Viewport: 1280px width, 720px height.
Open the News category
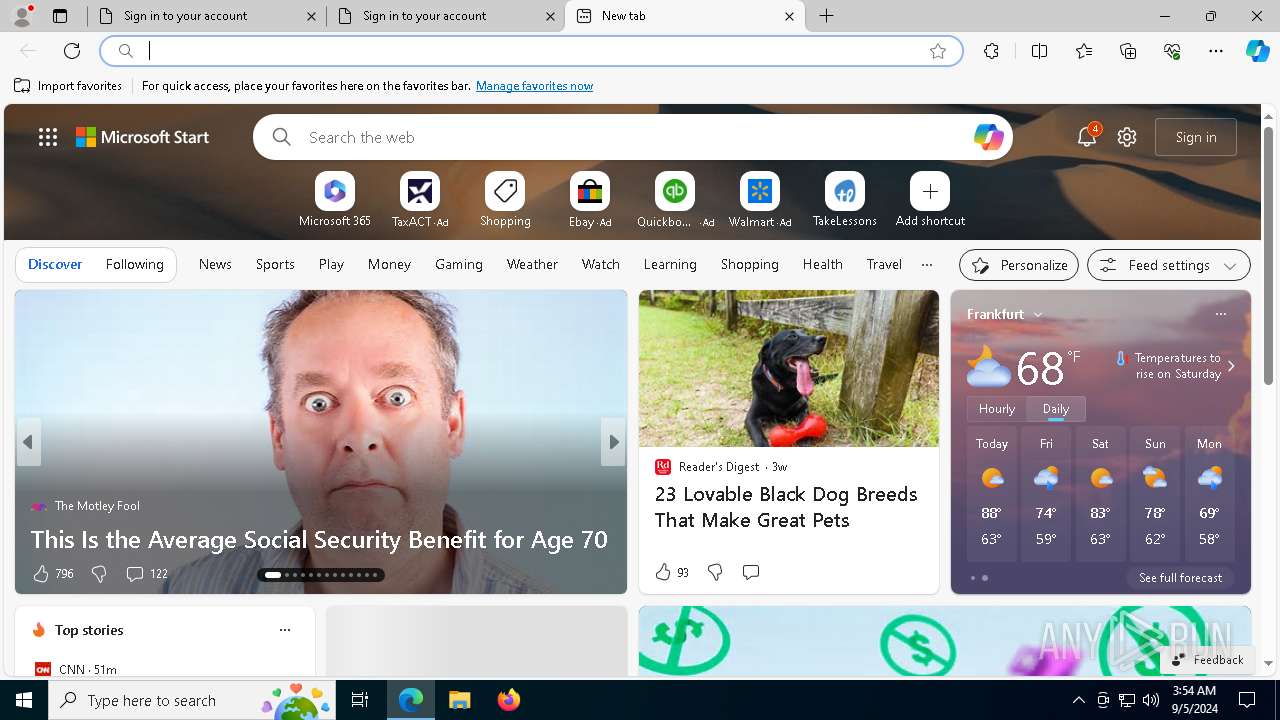coord(215,265)
